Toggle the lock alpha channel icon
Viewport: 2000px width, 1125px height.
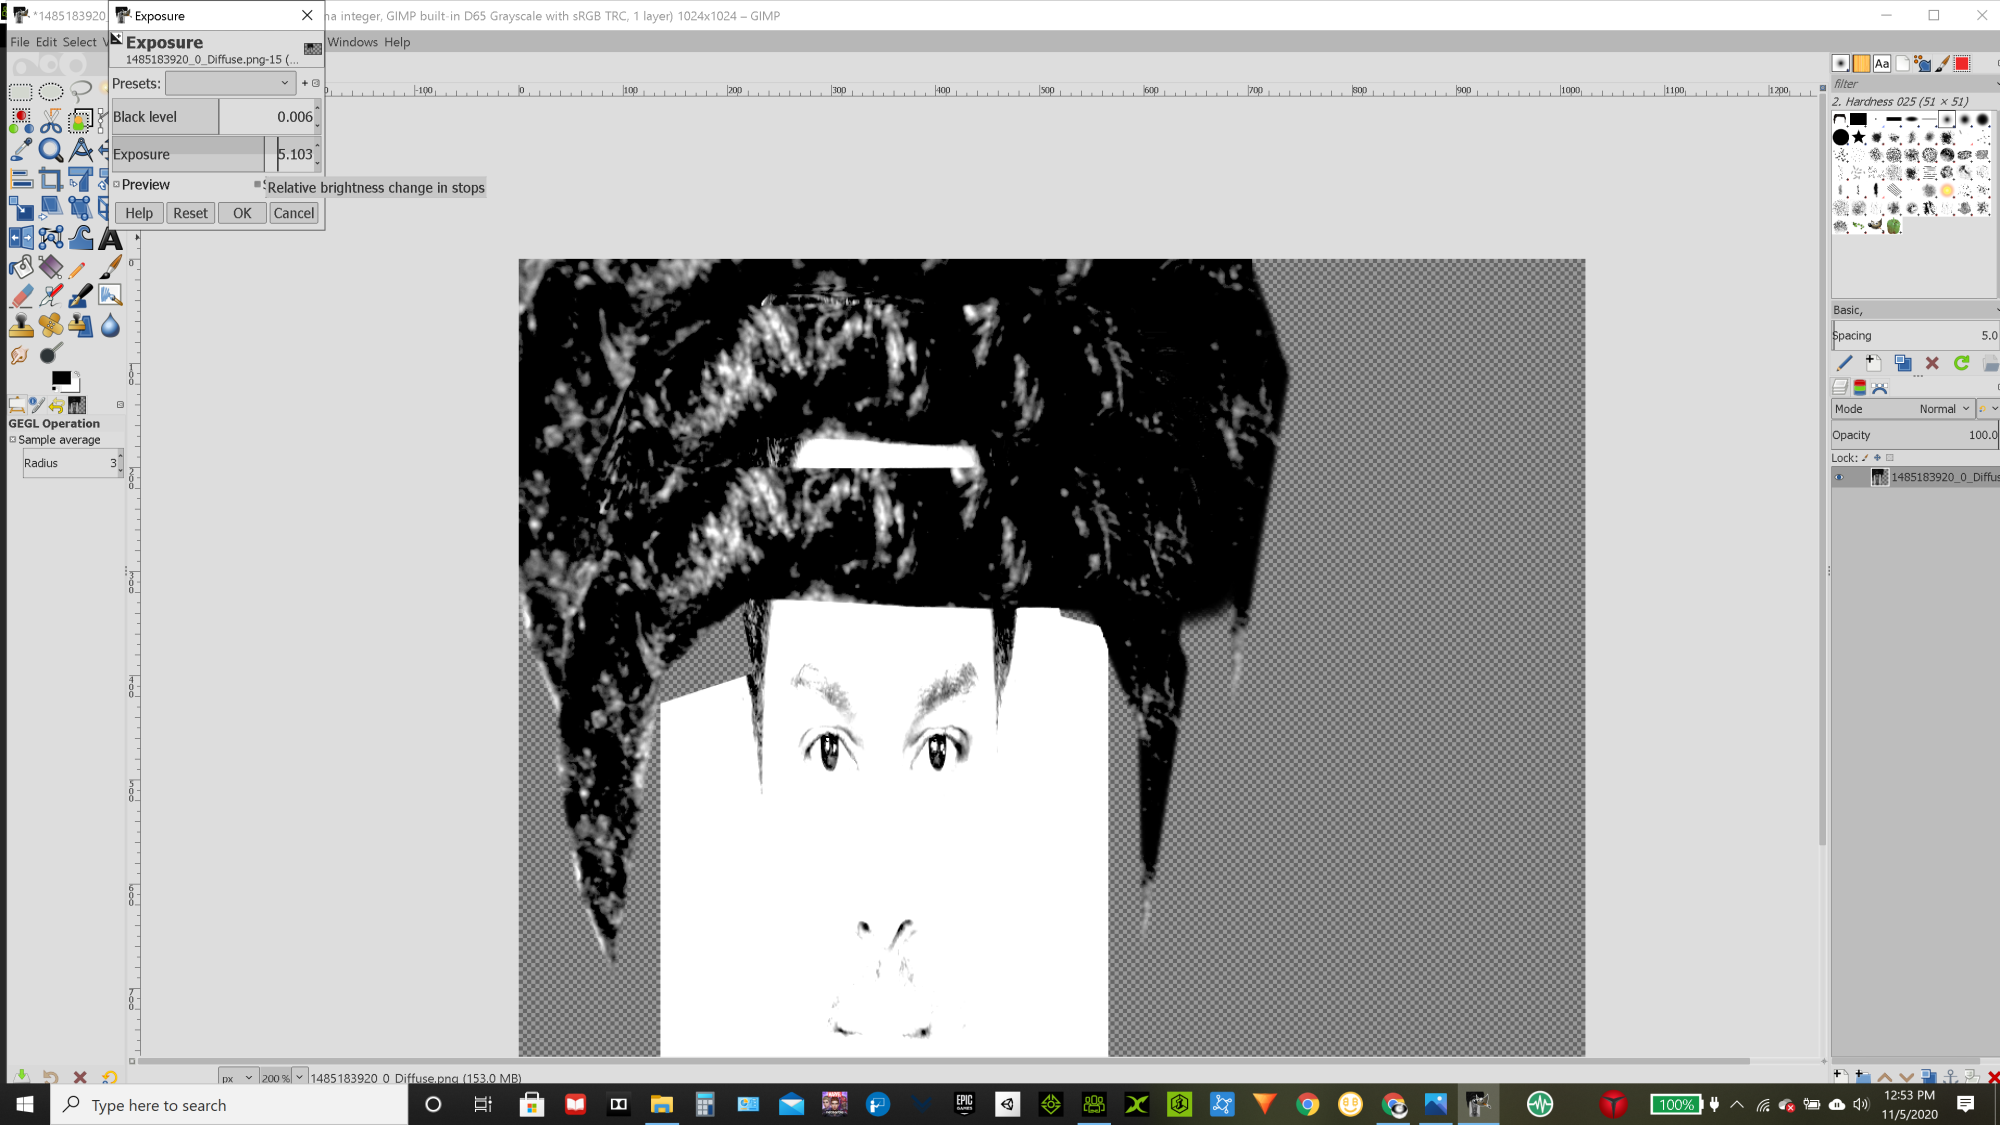(x=1890, y=458)
